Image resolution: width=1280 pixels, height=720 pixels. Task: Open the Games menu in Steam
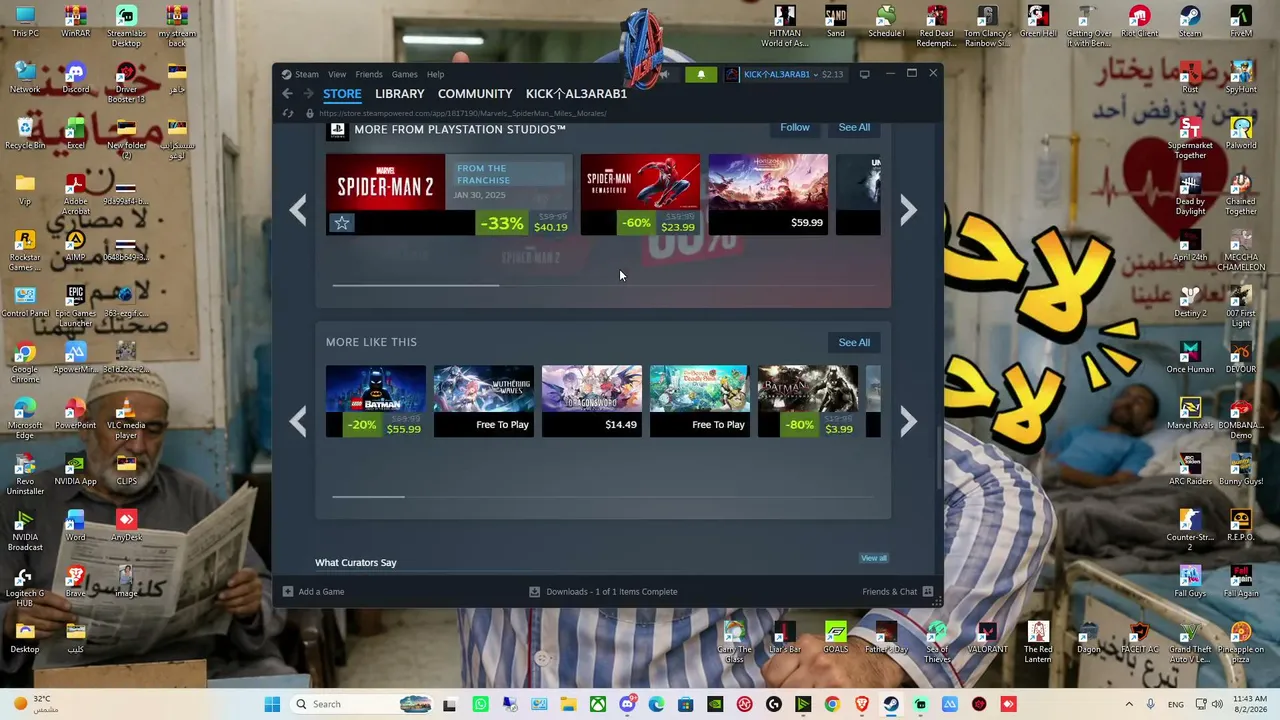[x=405, y=74]
